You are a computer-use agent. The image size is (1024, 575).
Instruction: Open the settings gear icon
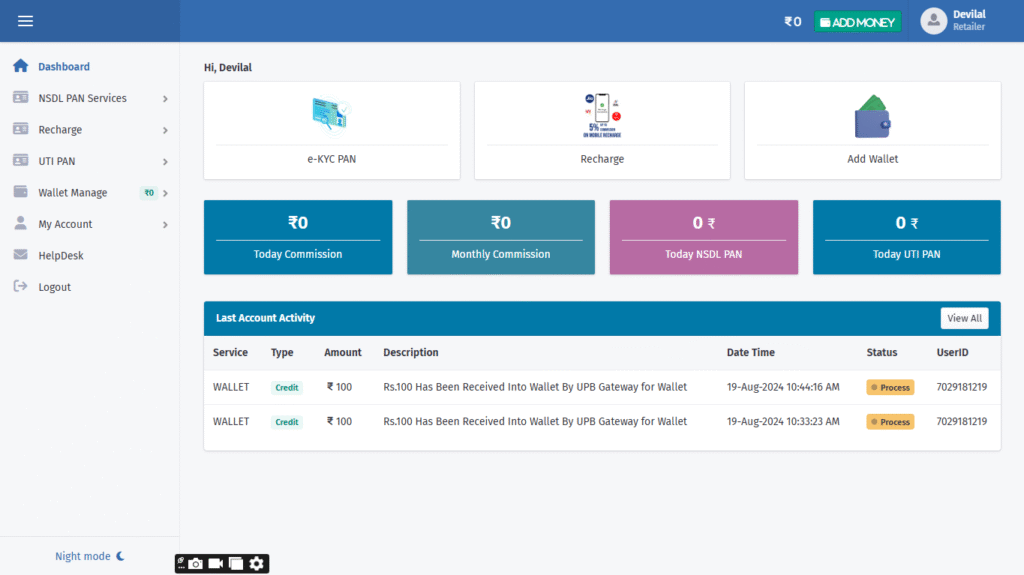click(x=257, y=564)
